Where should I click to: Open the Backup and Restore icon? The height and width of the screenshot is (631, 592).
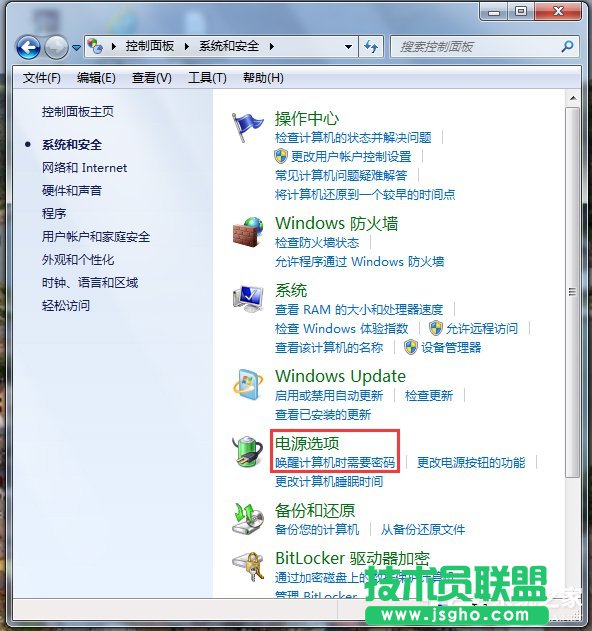pos(248,519)
